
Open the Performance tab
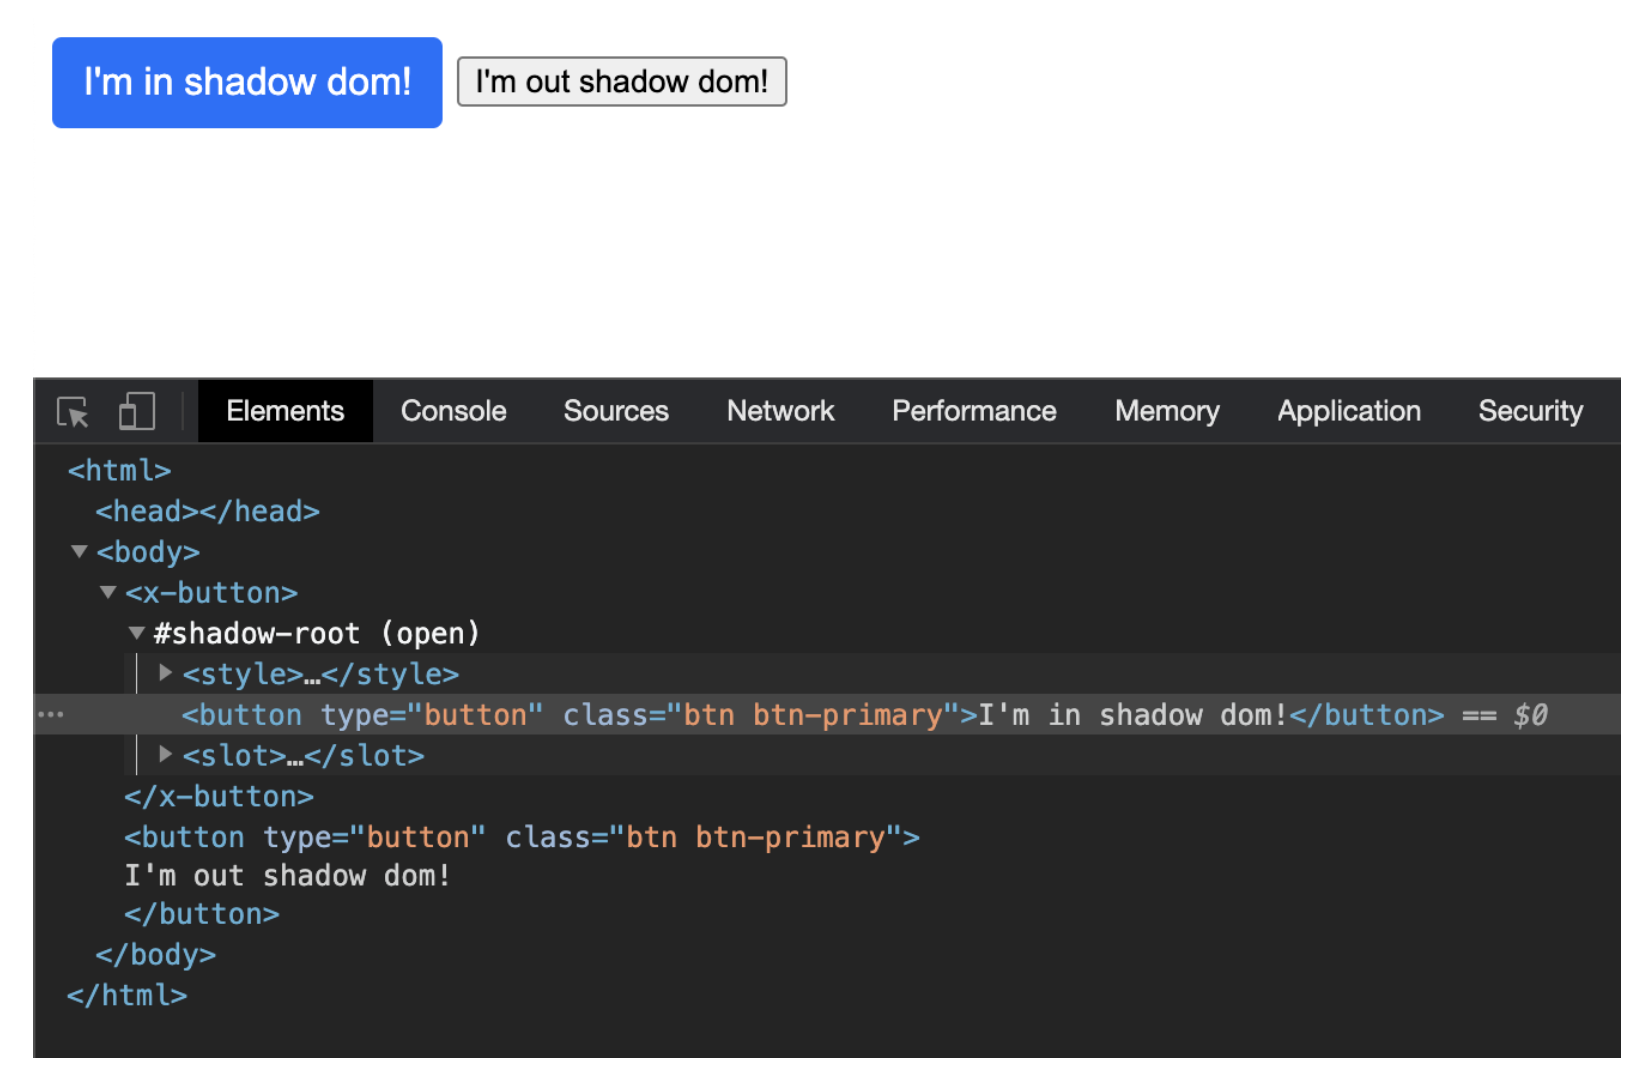974,411
